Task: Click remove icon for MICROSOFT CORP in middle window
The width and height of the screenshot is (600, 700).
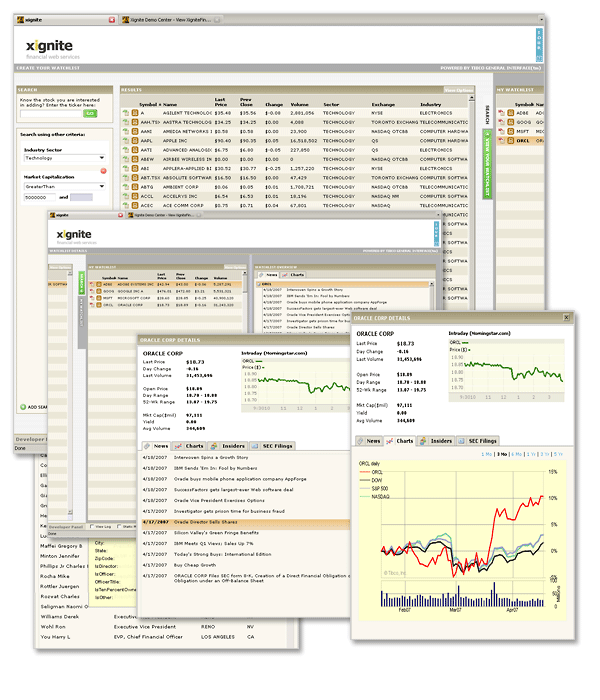Action: click(92, 298)
